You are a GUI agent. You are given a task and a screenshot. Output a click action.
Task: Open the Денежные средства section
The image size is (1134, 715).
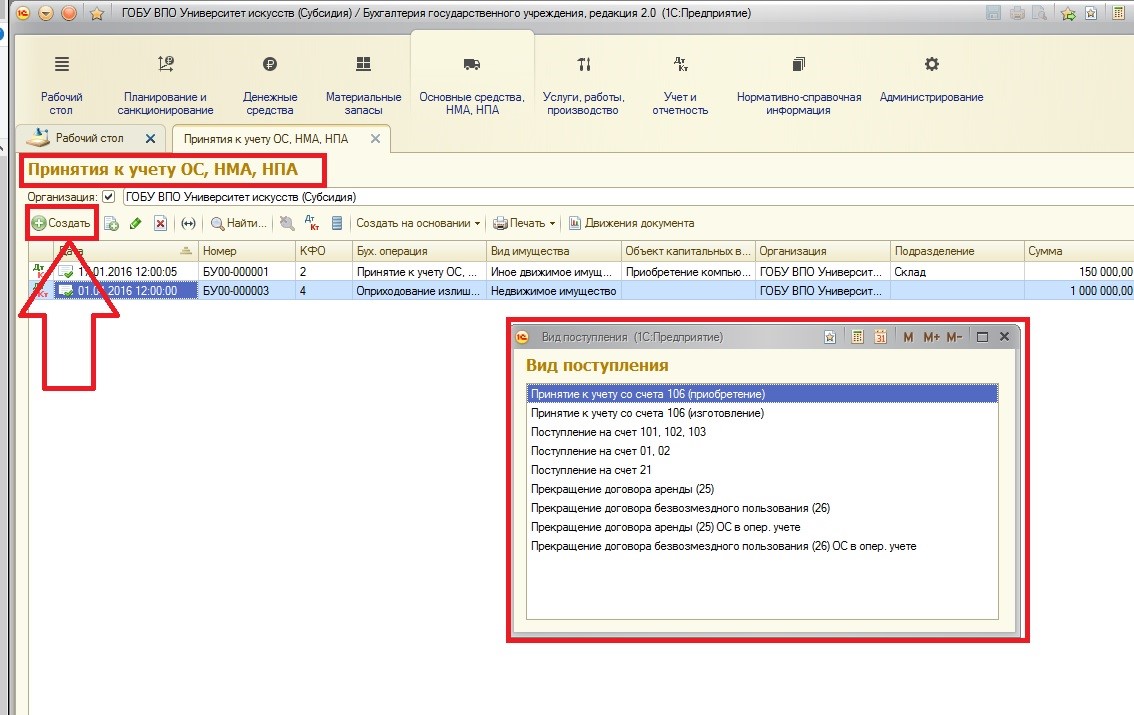(x=269, y=83)
